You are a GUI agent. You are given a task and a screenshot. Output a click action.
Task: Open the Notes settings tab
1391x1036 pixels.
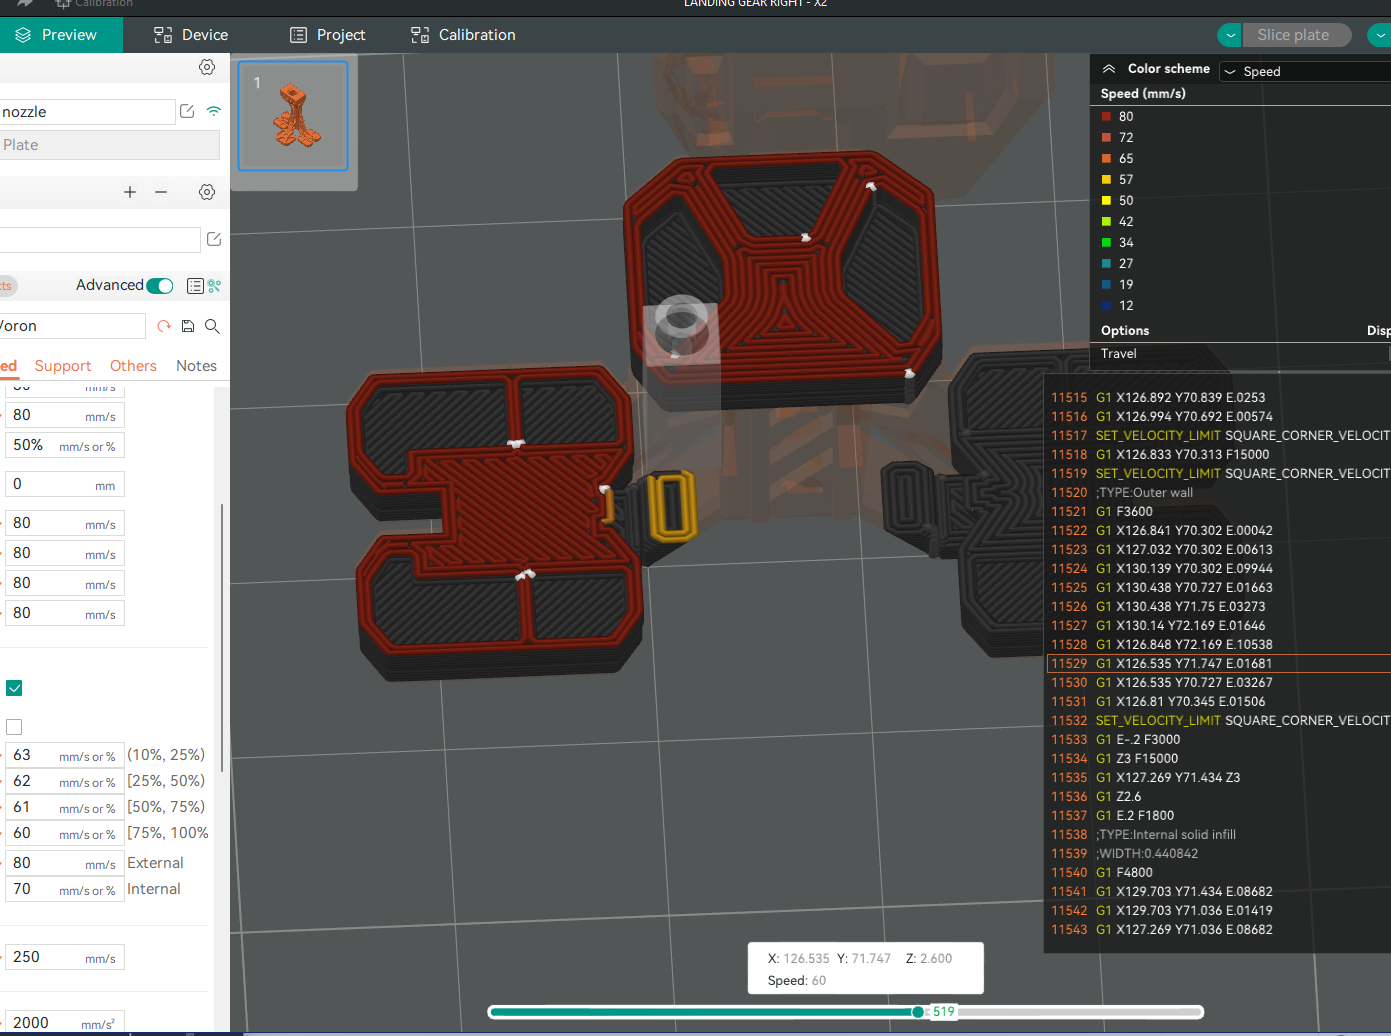(x=196, y=365)
